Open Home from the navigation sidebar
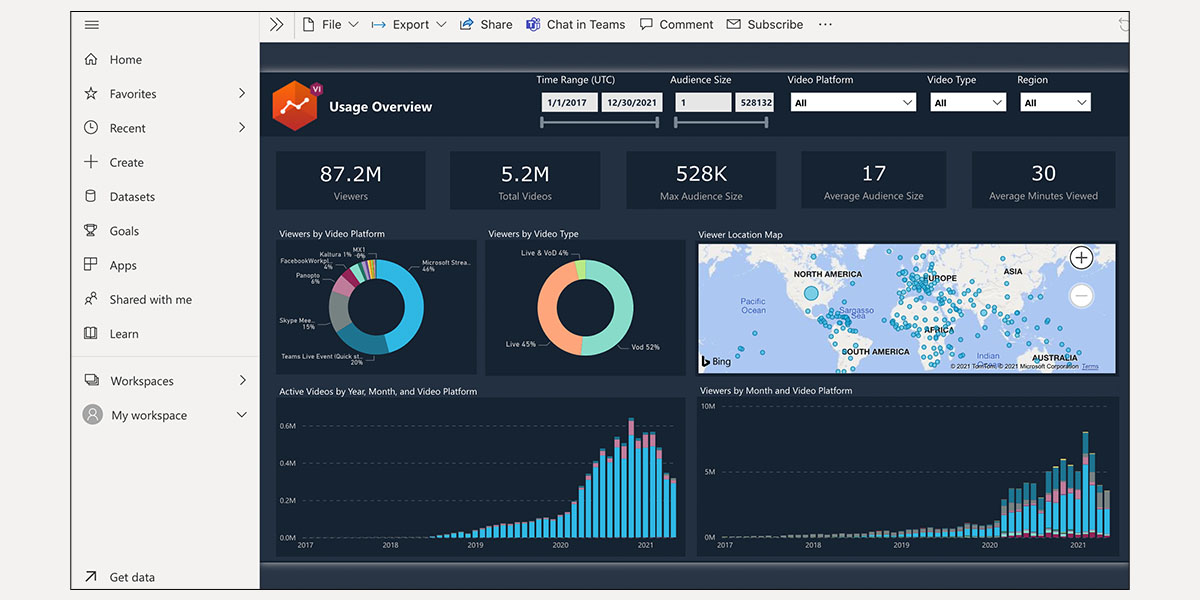 click(124, 59)
